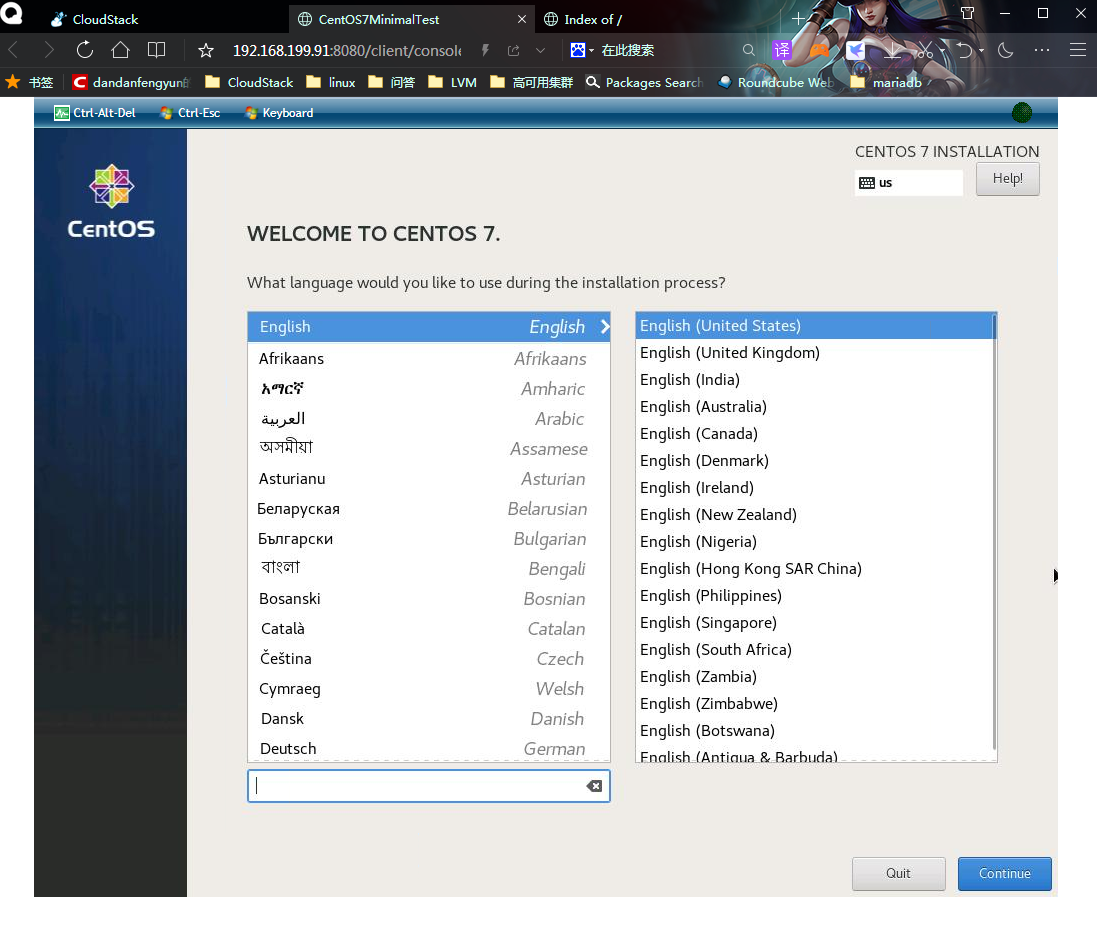Choose English (Canada) locale
This screenshot has height=943, width=1097.
click(x=814, y=434)
